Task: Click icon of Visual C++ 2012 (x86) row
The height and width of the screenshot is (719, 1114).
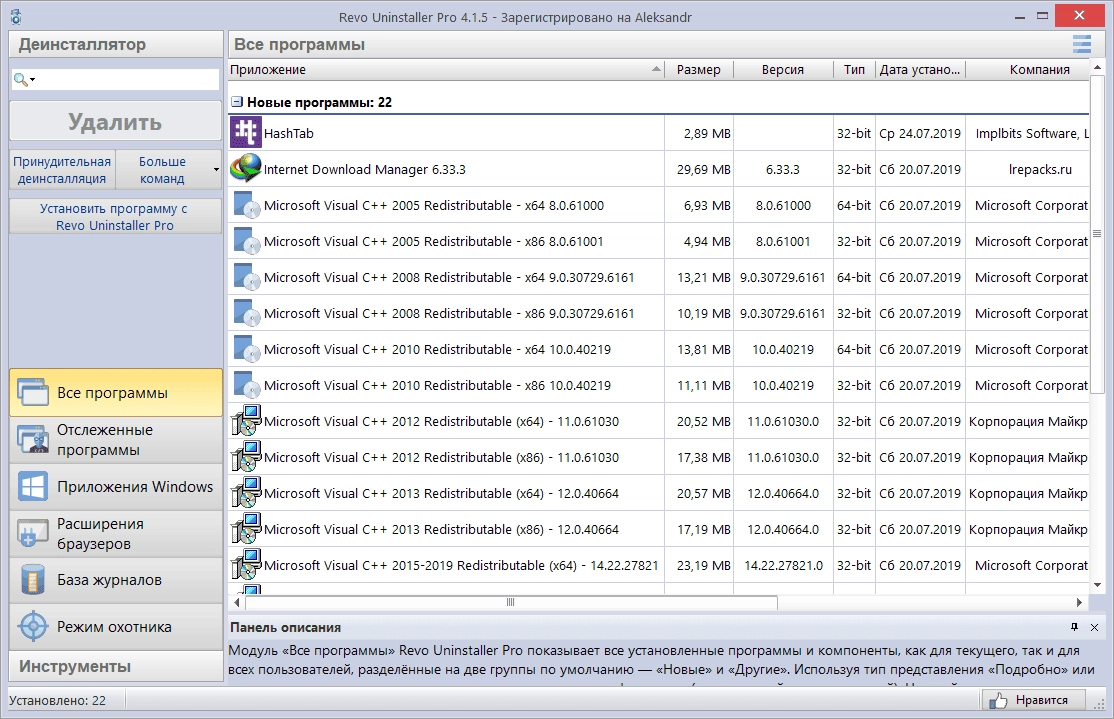Action: [x=247, y=457]
